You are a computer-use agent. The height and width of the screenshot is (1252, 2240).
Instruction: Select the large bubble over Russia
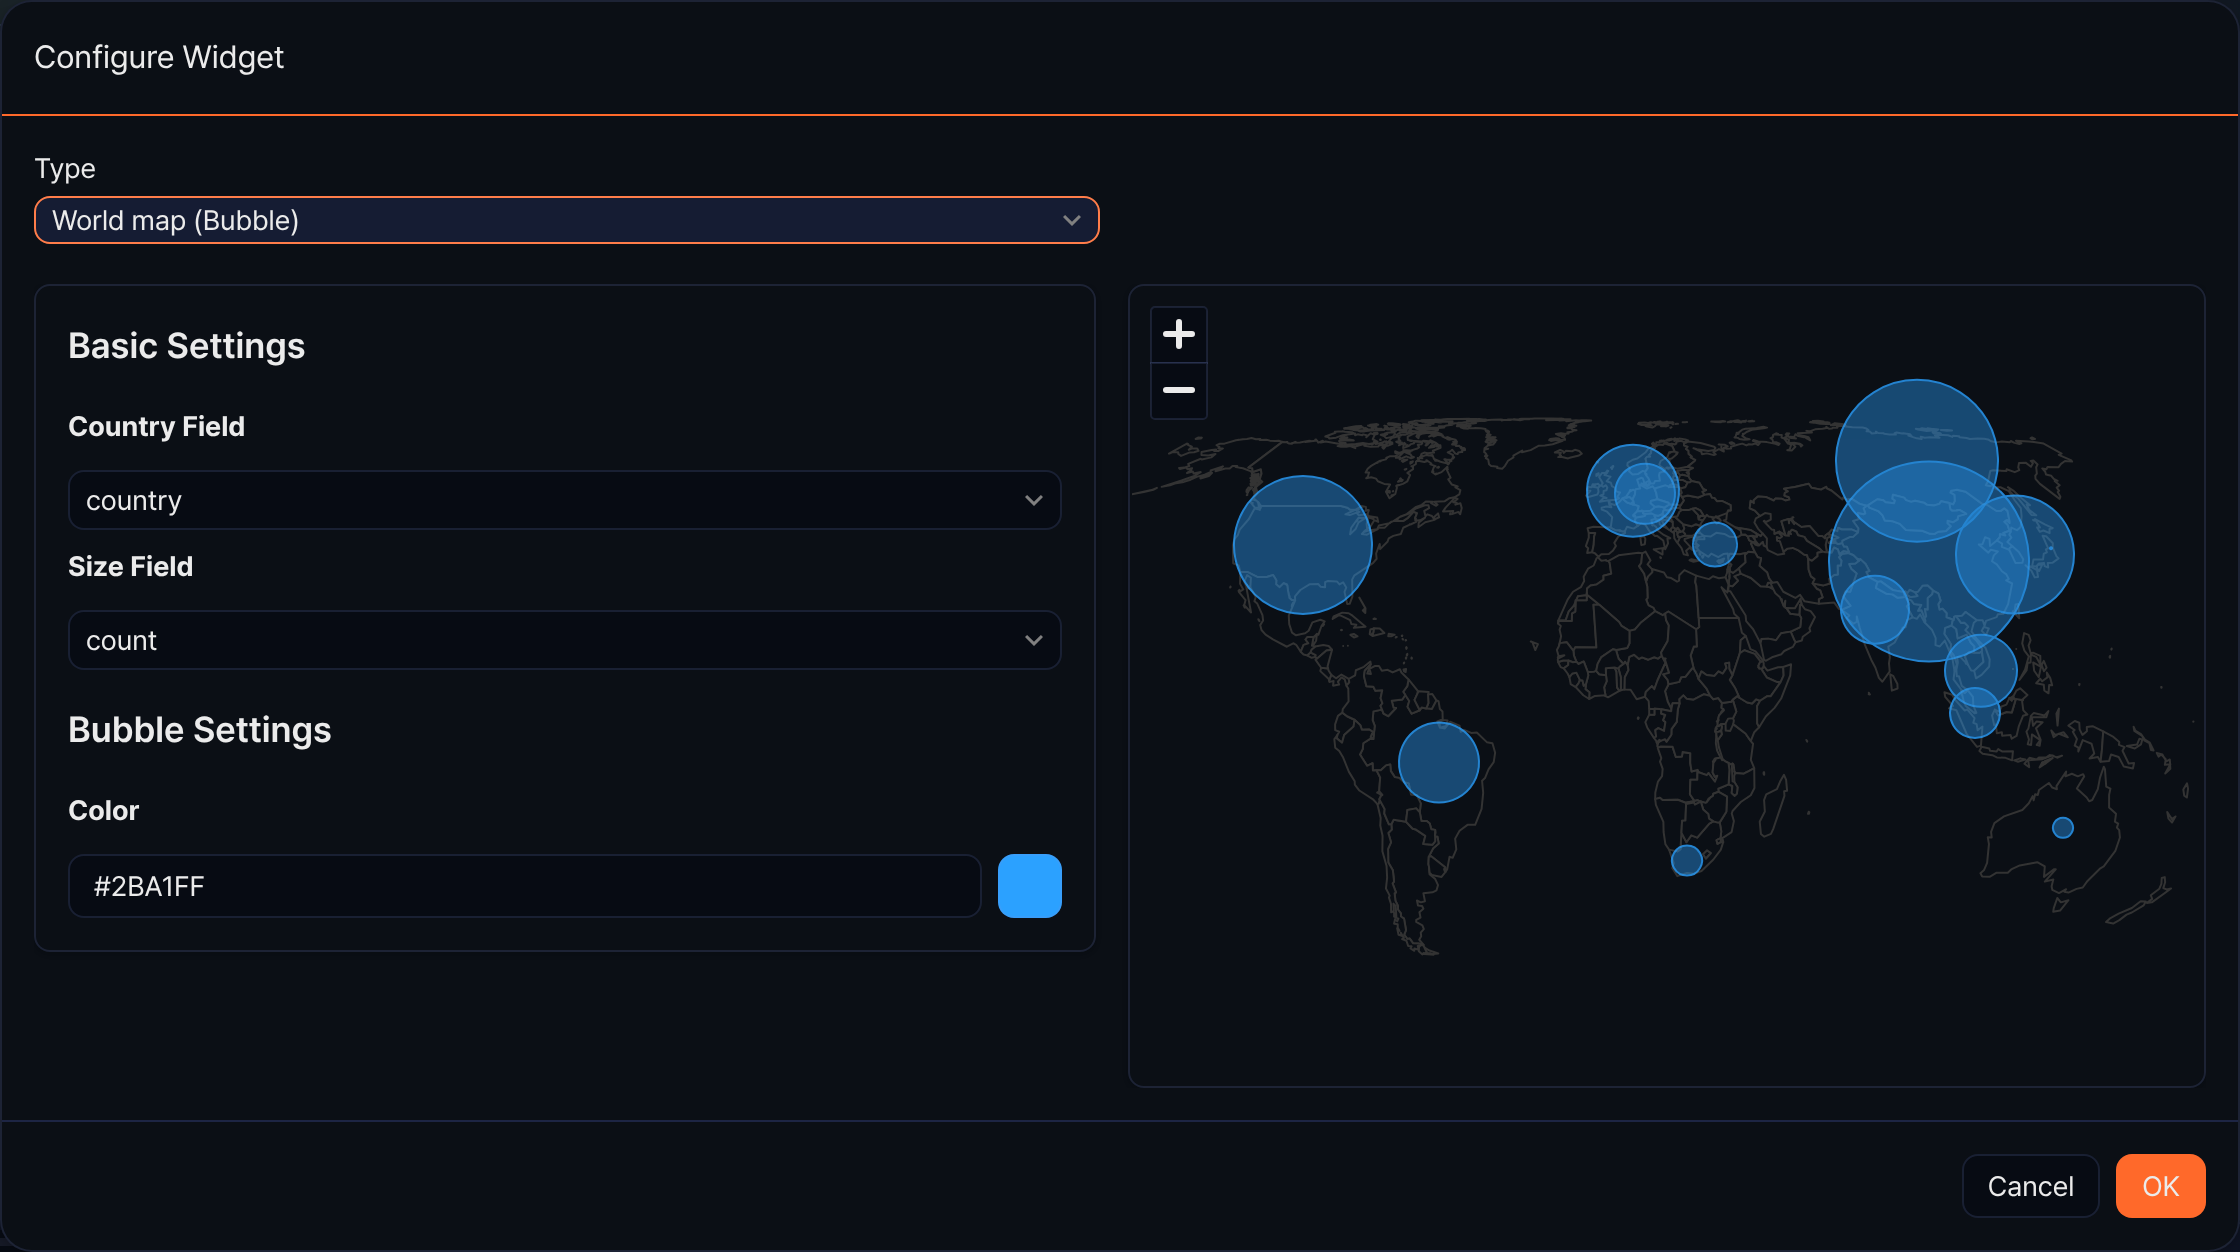pyautogui.click(x=1917, y=461)
